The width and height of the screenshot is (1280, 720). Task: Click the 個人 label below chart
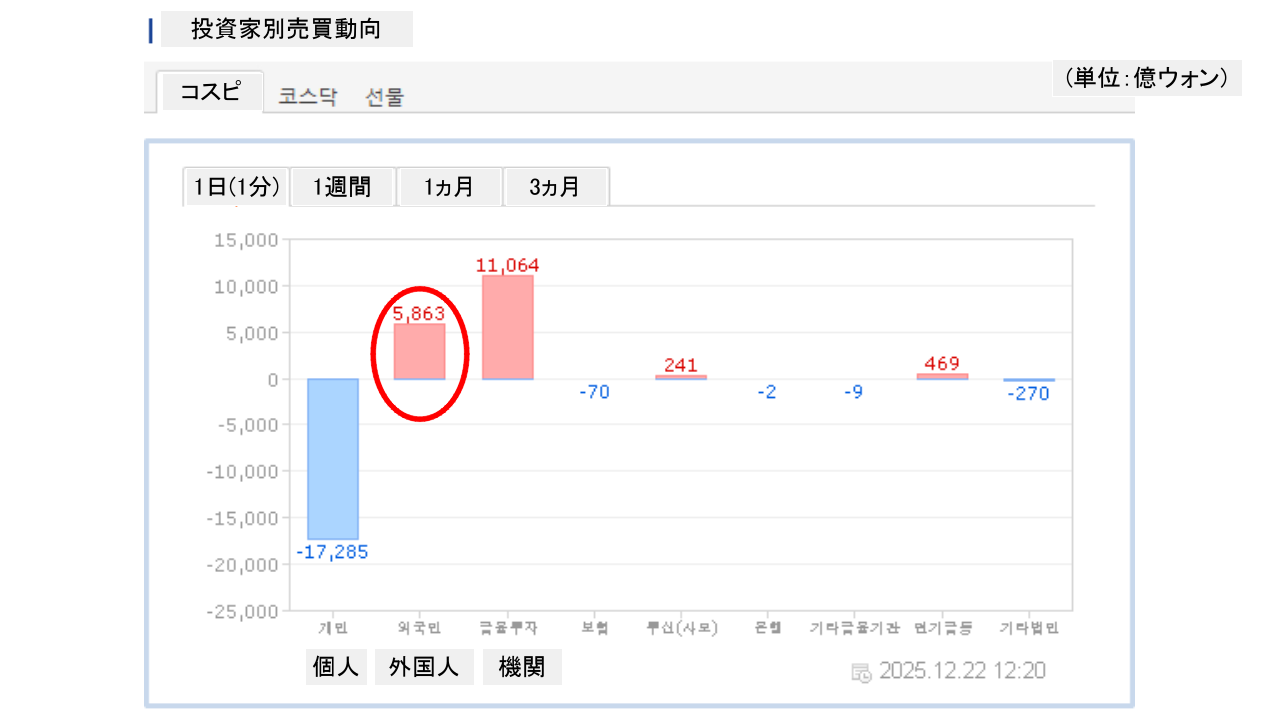336,667
